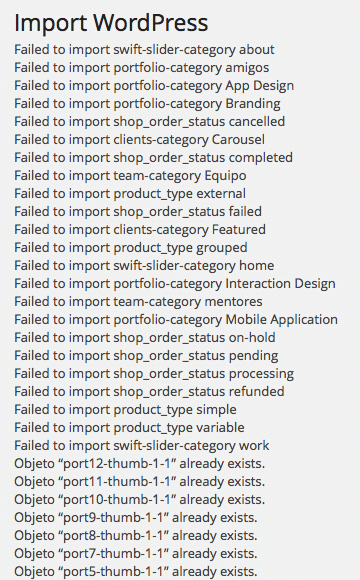Click the Import WordPress heading

coord(111,23)
